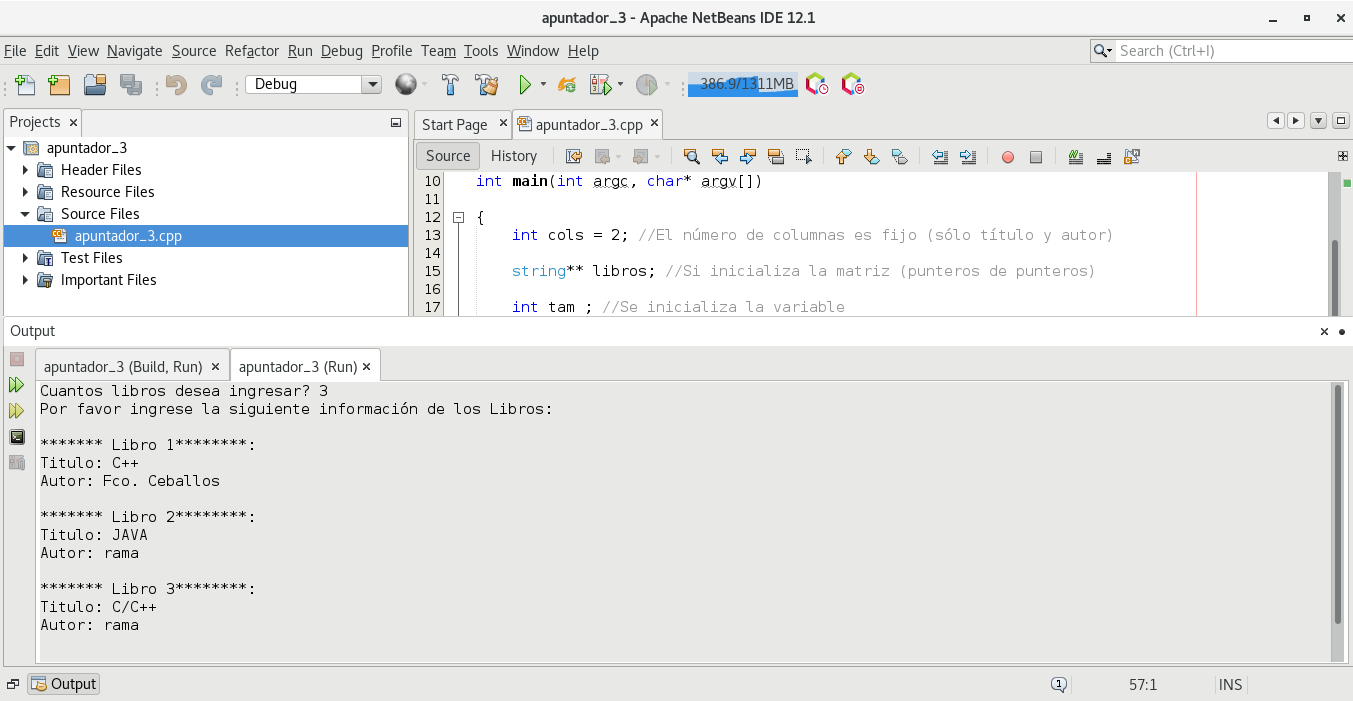
Task: Toggle rectangular selection in editor toolbar
Action: tap(803, 157)
